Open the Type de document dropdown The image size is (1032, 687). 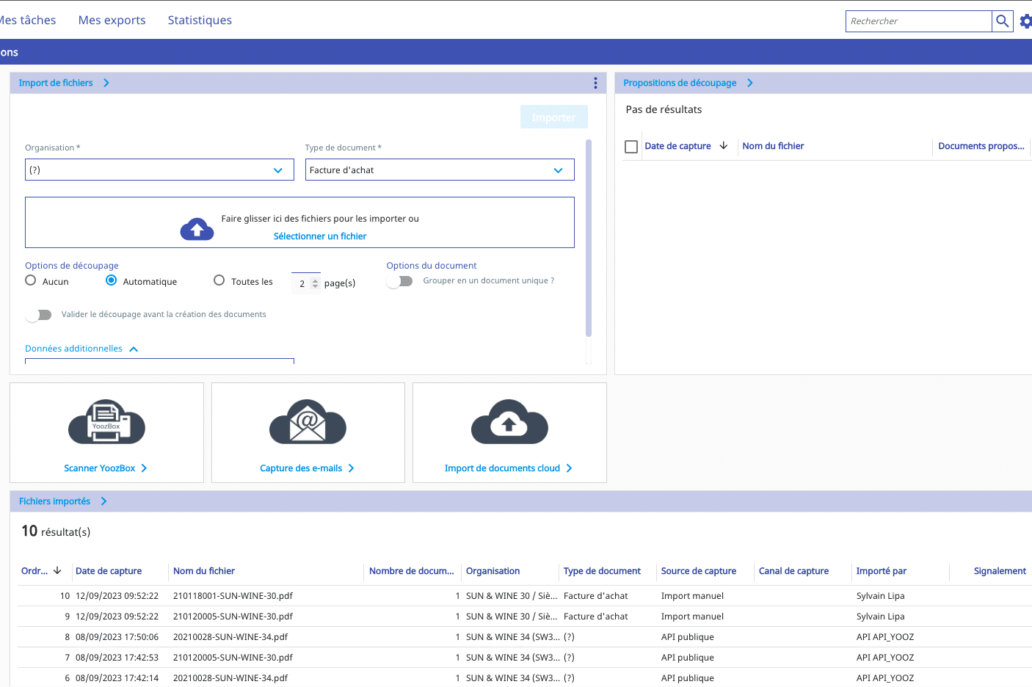pos(440,170)
